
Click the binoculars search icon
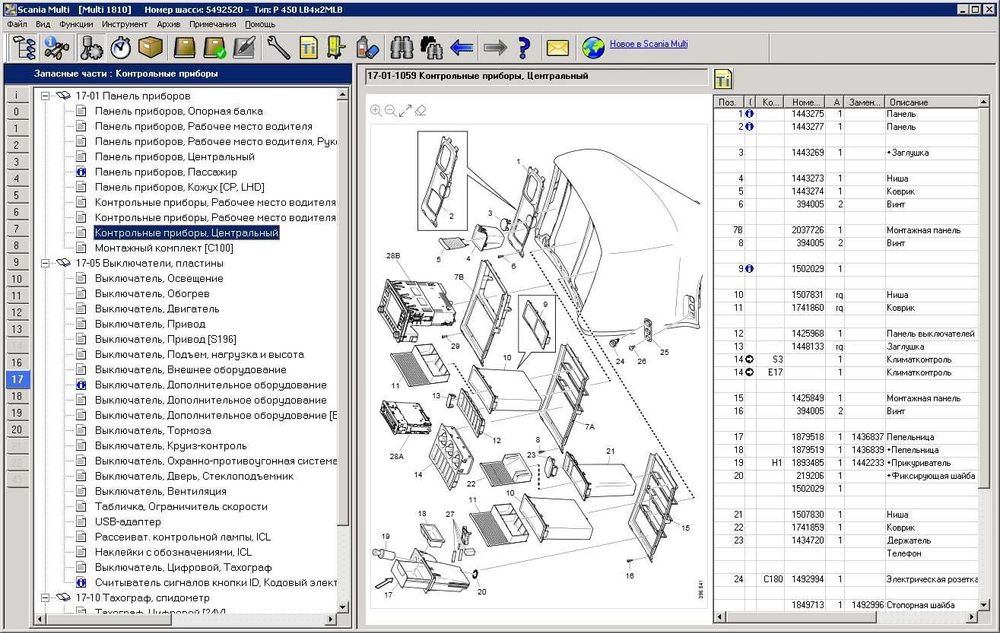[x=401, y=47]
